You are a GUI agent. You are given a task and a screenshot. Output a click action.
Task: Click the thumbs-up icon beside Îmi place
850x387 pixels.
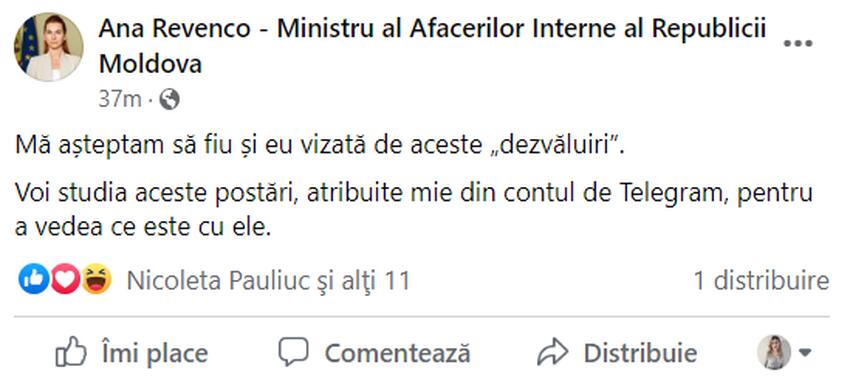[x=71, y=352]
